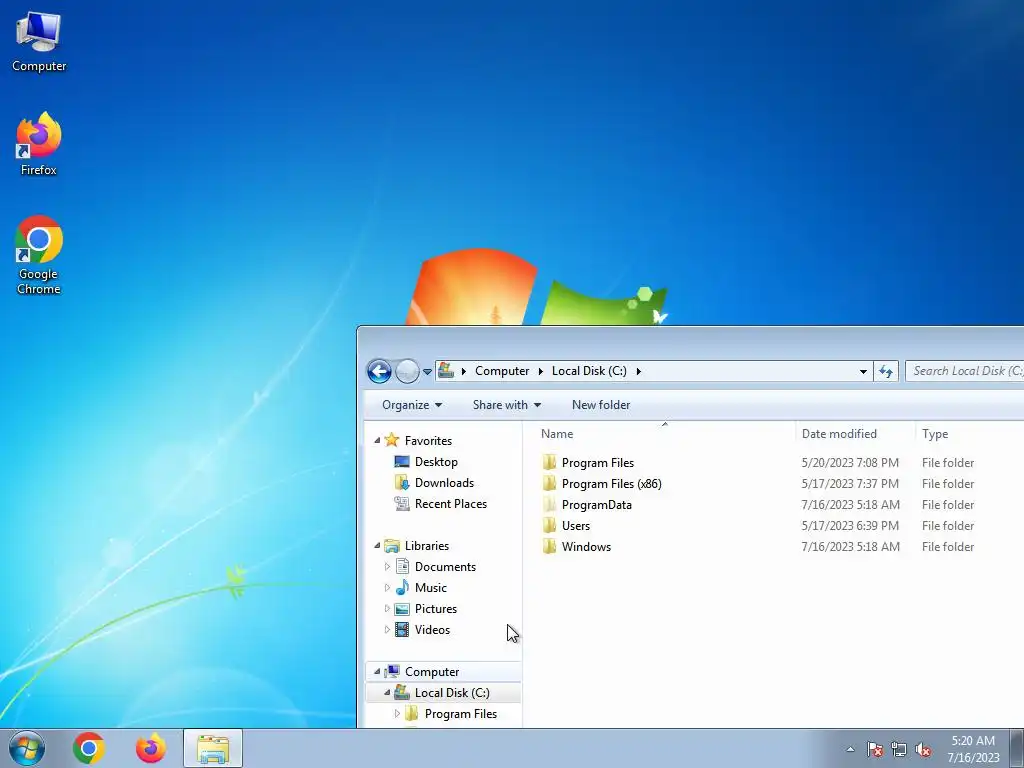Open Recent Places under Favorites
1024x768 pixels.
pyautogui.click(x=451, y=504)
